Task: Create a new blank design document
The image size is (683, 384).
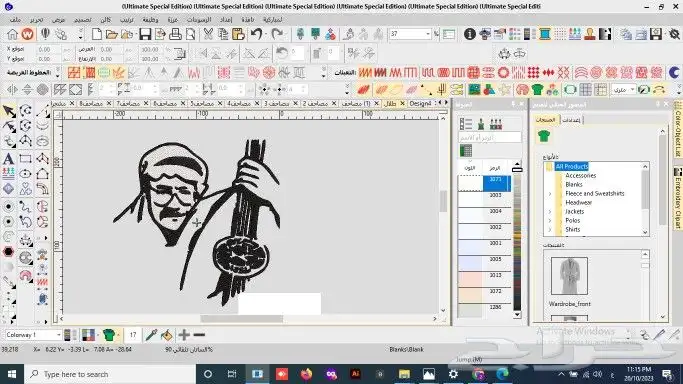Action: (x=97, y=34)
